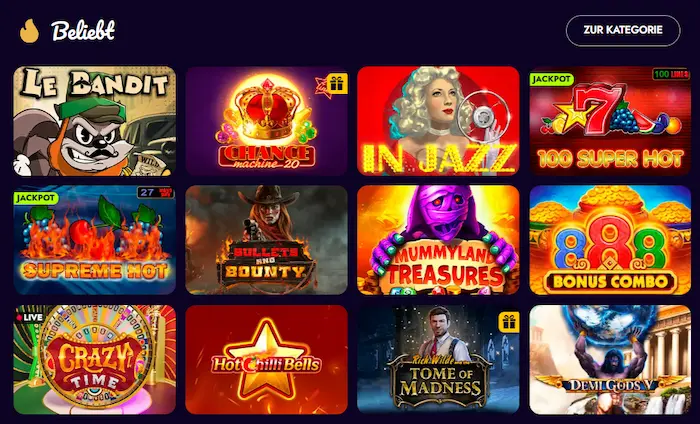Open Rich Wilde Tome of Madness

[x=438, y=360]
